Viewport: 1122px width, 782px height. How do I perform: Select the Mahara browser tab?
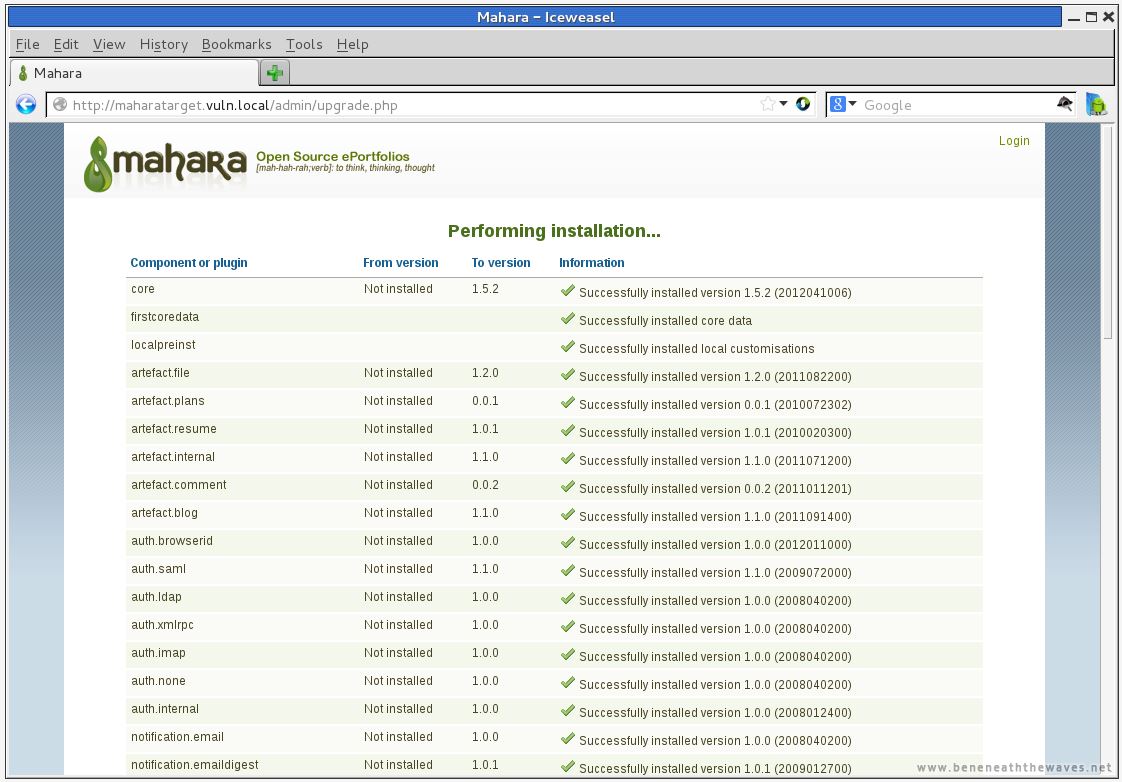[134, 73]
